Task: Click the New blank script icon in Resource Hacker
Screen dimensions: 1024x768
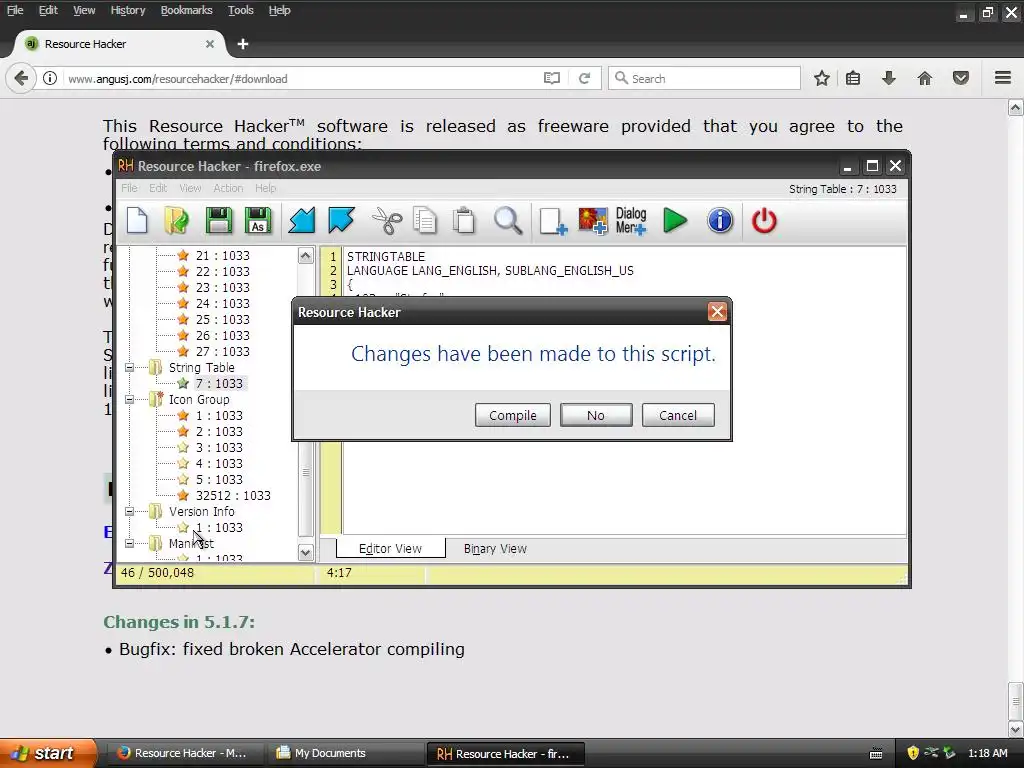Action: tap(137, 221)
